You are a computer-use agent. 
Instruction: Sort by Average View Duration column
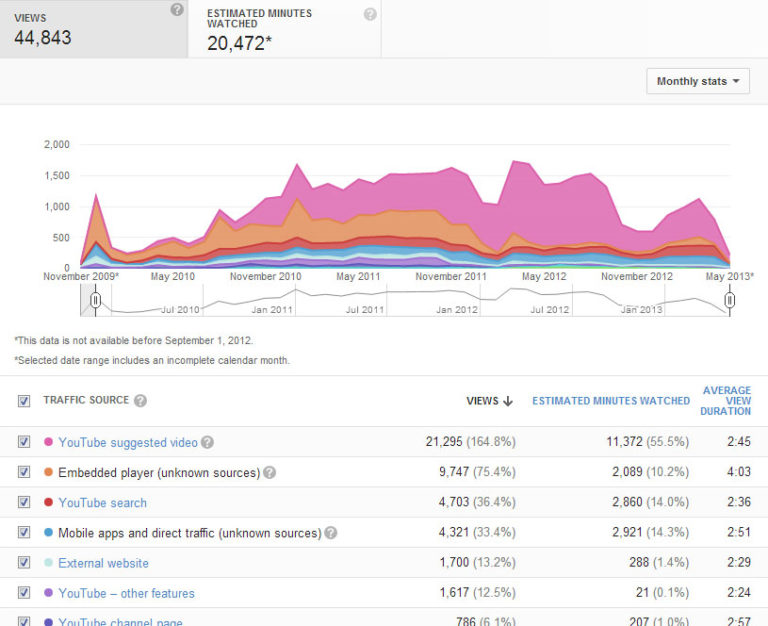pyautogui.click(x=726, y=401)
